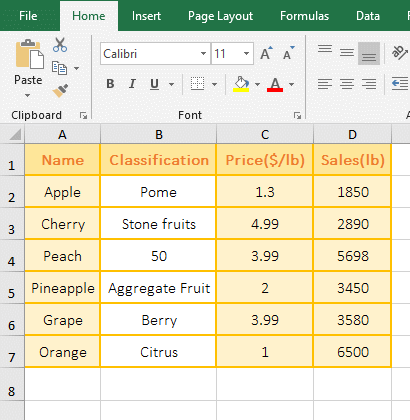Apply red font color

click(275, 84)
